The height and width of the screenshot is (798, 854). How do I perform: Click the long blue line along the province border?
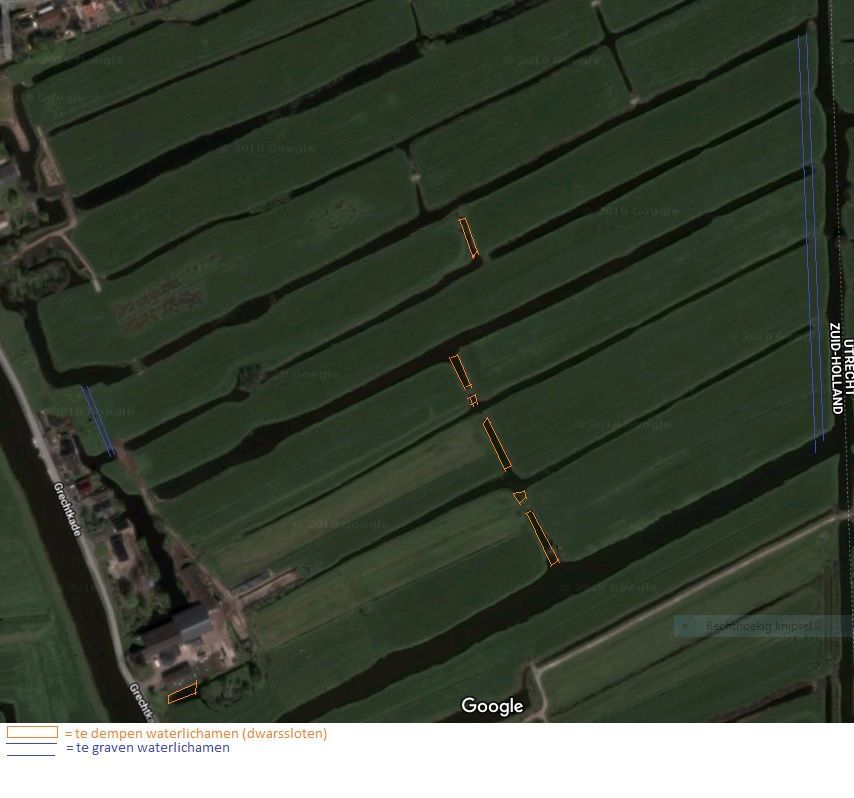pyautogui.click(x=810, y=240)
